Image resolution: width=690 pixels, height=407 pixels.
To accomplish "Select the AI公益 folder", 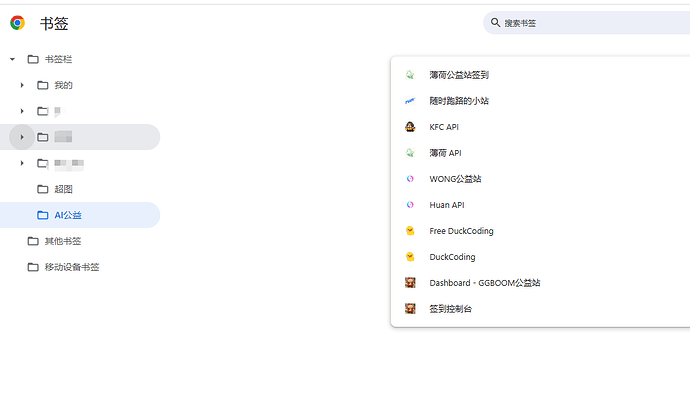I will (x=68, y=215).
